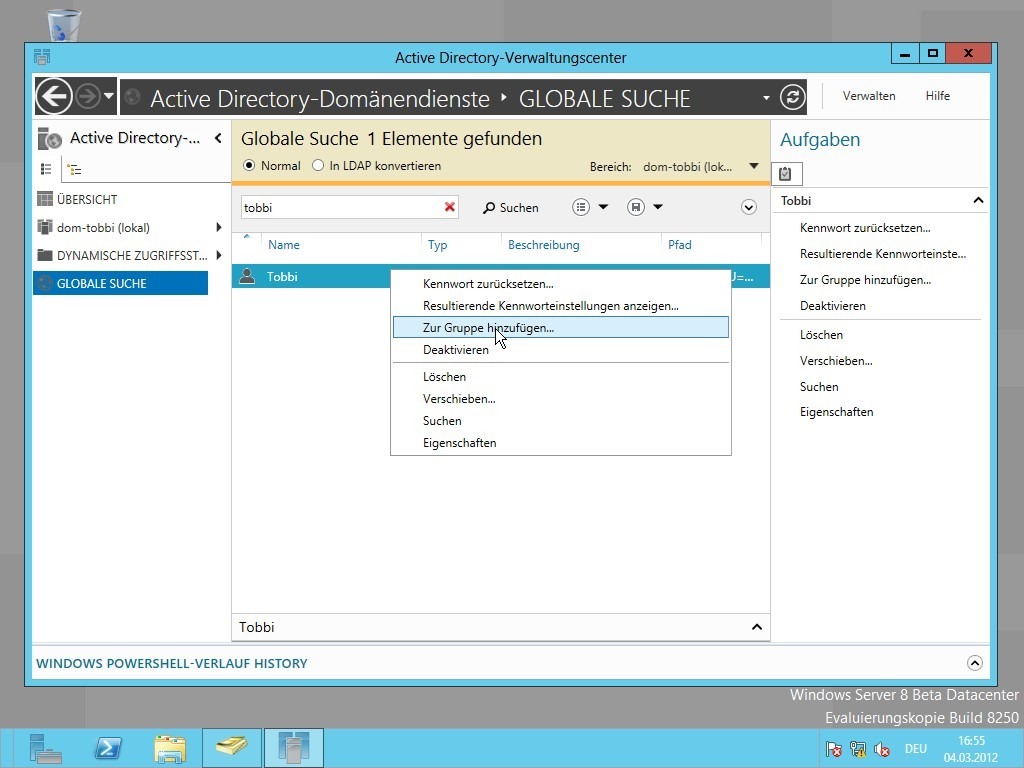
Task: Select In LDAP konvertieren radio button
Action: click(318, 166)
